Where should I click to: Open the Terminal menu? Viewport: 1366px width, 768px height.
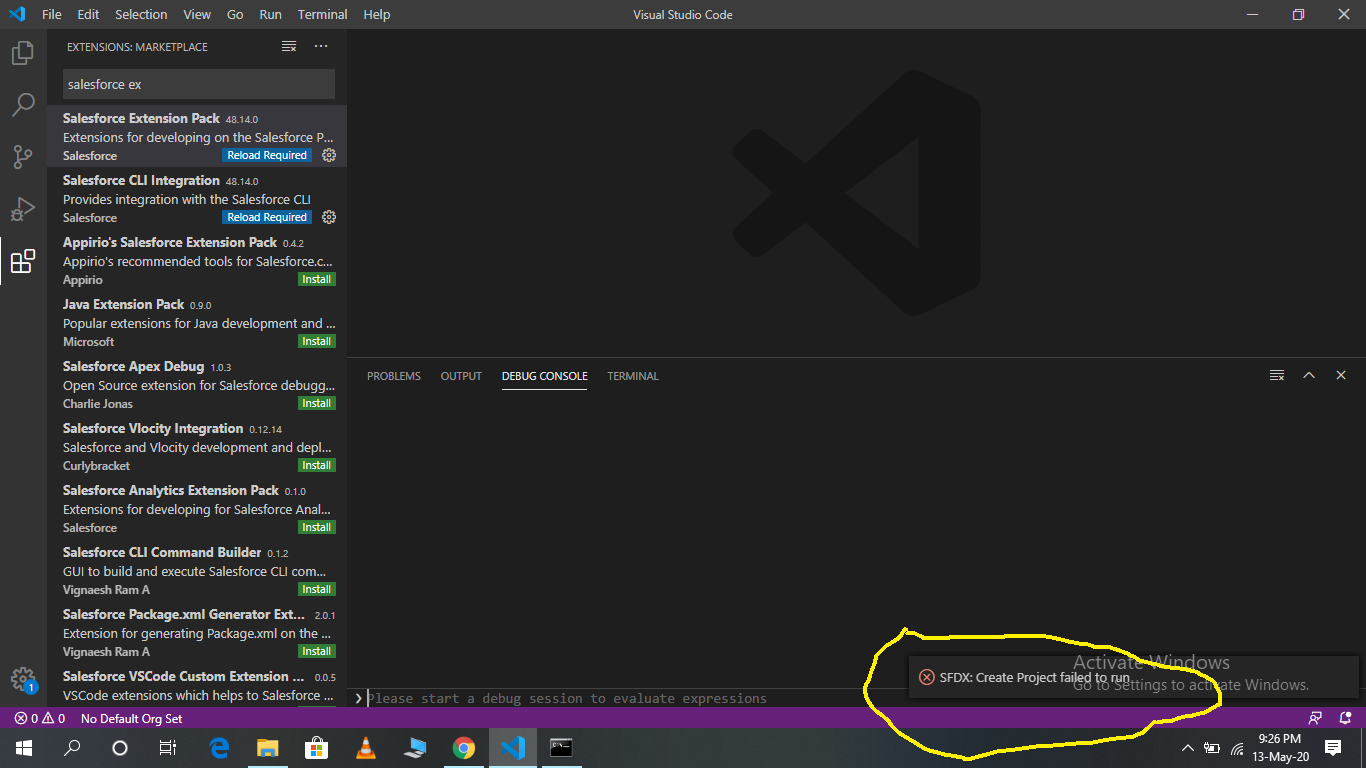click(x=322, y=14)
